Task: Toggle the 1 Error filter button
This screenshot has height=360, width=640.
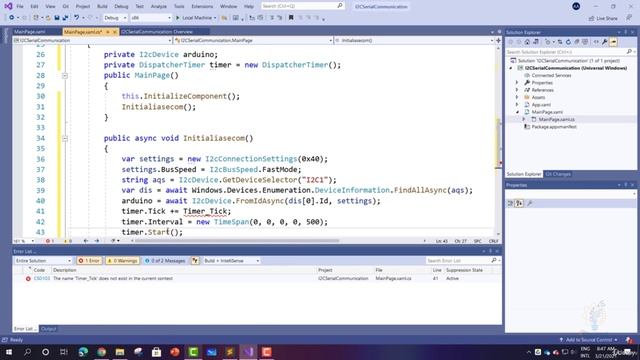Action: tap(89, 260)
